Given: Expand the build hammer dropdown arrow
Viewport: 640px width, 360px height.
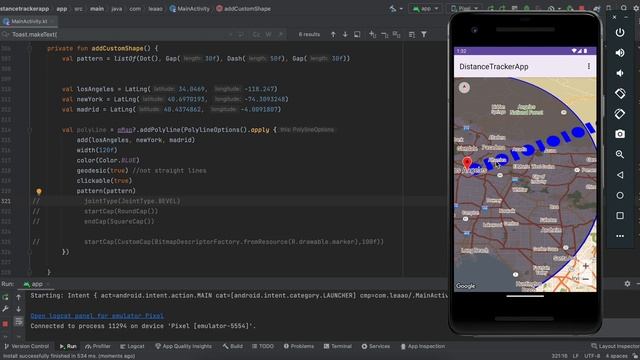Looking at the screenshot, I should 401,9.
